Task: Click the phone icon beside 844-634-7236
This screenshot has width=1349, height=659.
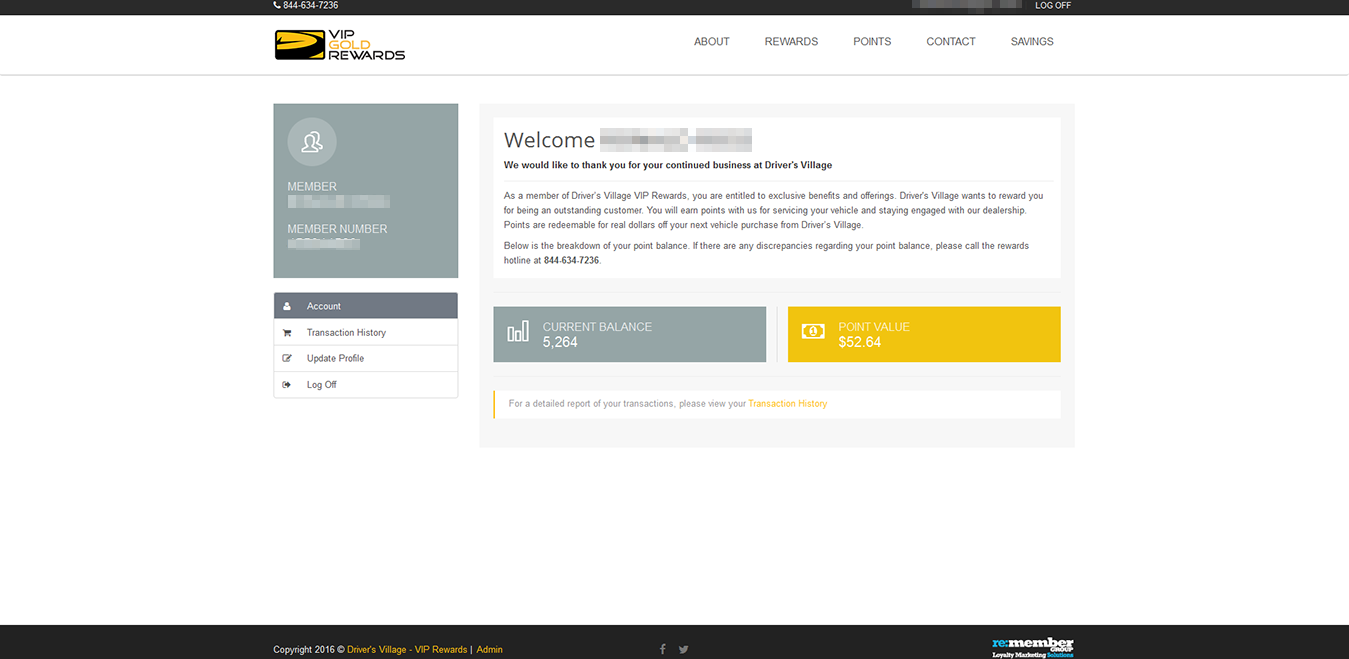Action: point(277,5)
